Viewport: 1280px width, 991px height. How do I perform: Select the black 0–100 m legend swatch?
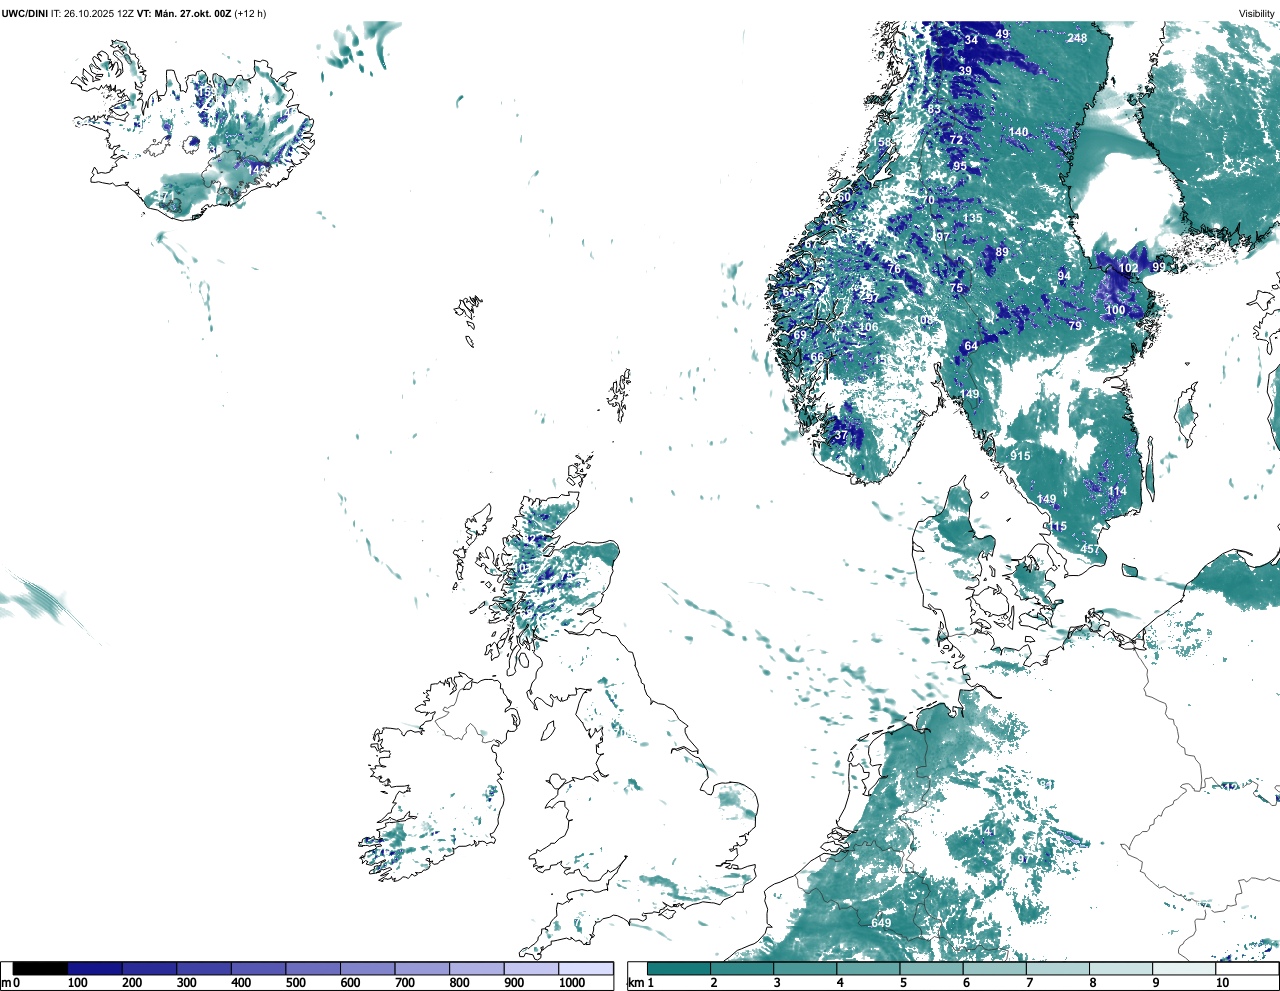tap(40, 968)
